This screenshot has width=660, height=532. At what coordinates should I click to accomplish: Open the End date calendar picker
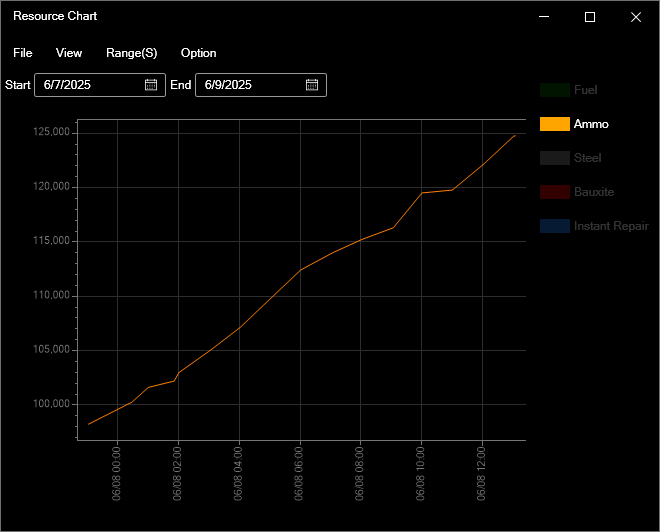tap(311, 85)
